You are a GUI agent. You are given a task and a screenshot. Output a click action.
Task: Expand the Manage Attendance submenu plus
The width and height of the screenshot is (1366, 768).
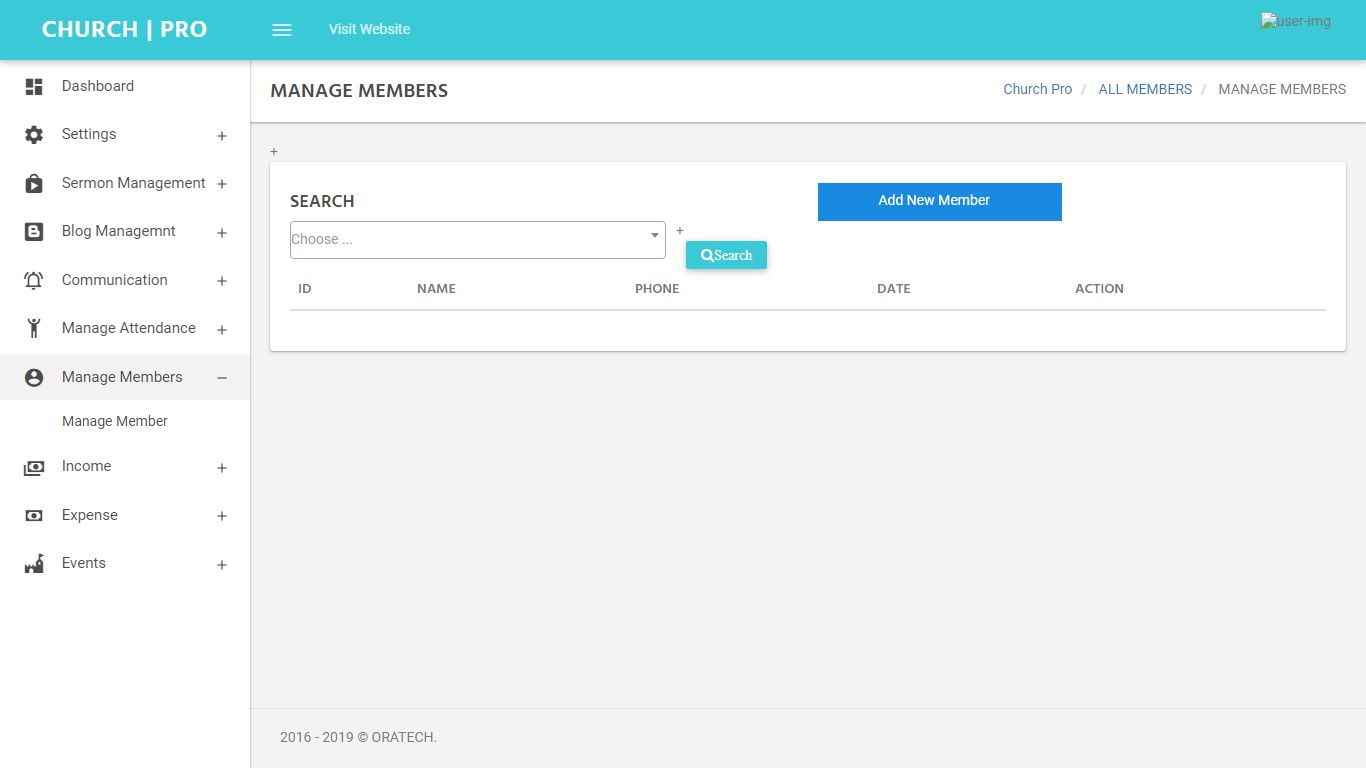coord(222,330)
